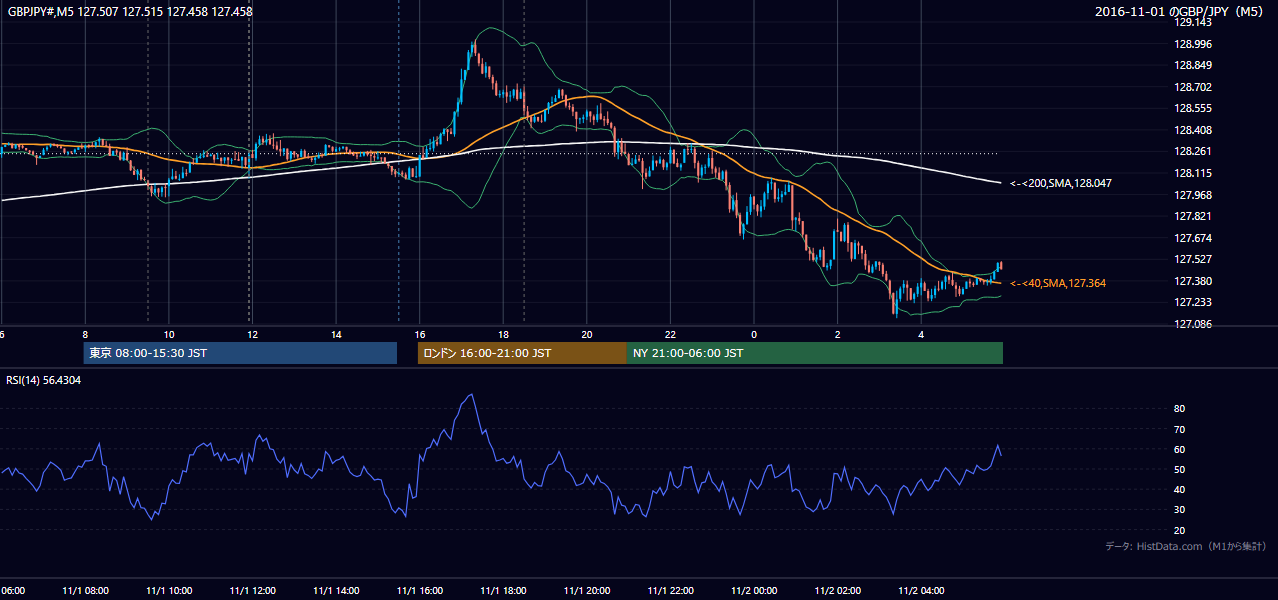The image size is (1278, 600).
Task: Click the GBPJPY# M5 header text
Action: [x=130, y=12]
